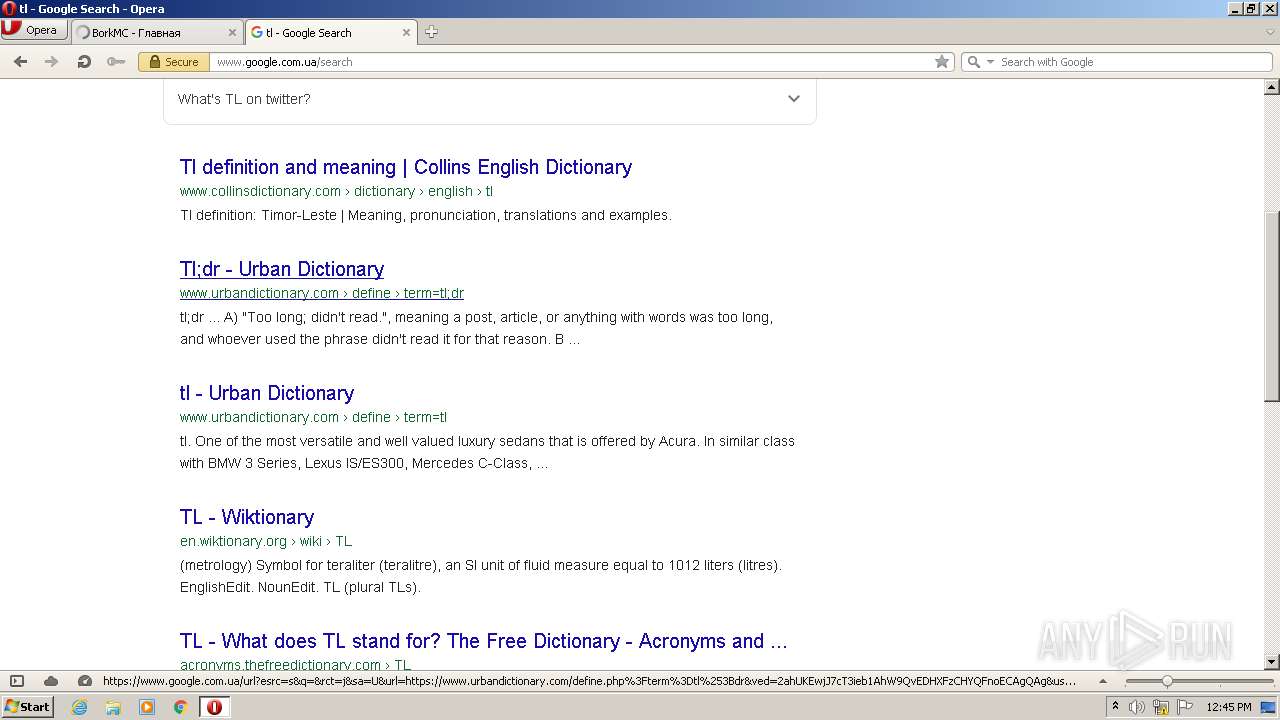Screen dimensions: 1280x720
Task: Click the "Too long; didn't read" snippet text
Action: (477, 328)
